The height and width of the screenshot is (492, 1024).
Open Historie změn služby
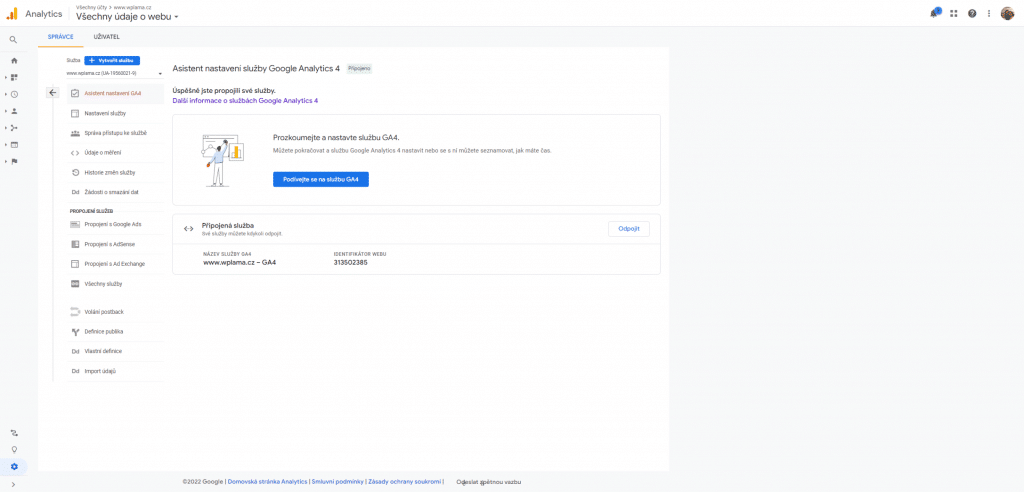(x=116, y=172)
